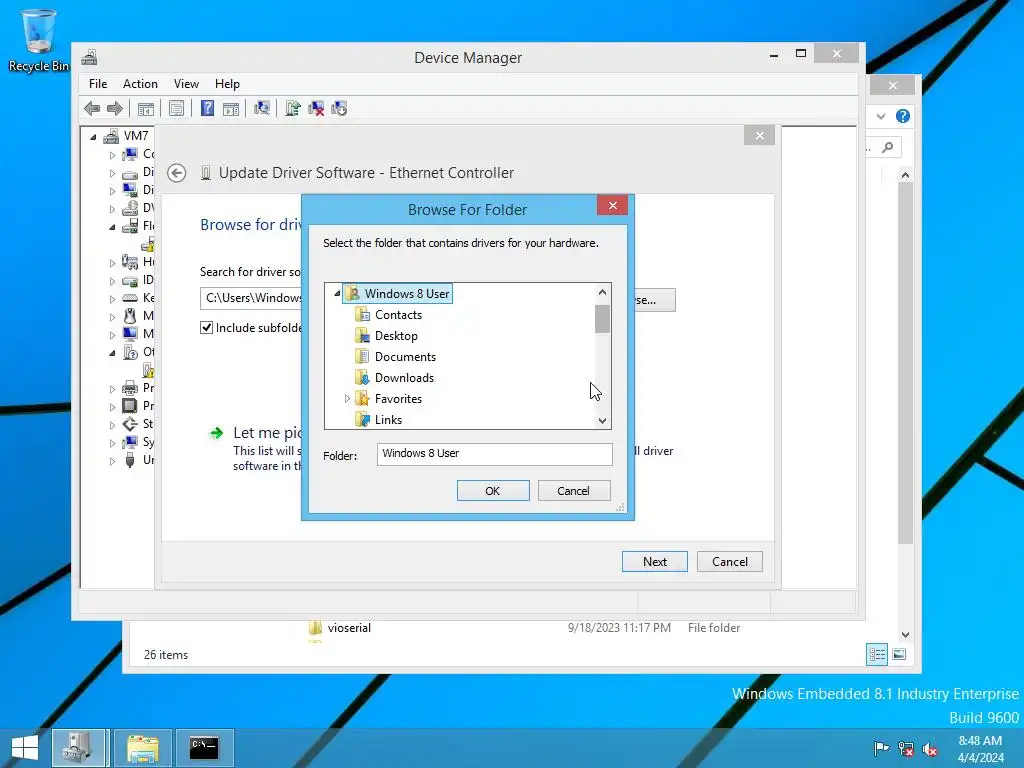Open the Action menu
The image size is (1024, 768).
[140, 84]
